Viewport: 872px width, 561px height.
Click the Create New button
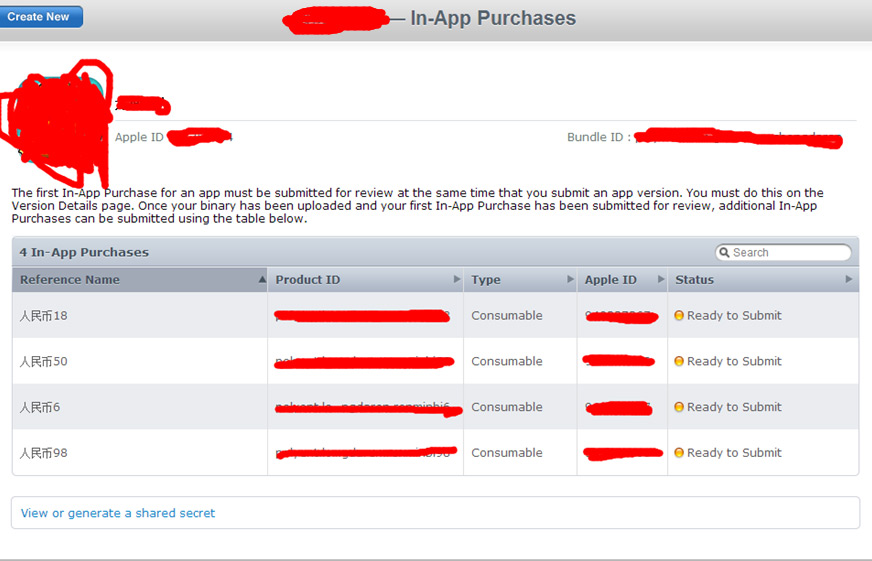(x=40, y=17)
